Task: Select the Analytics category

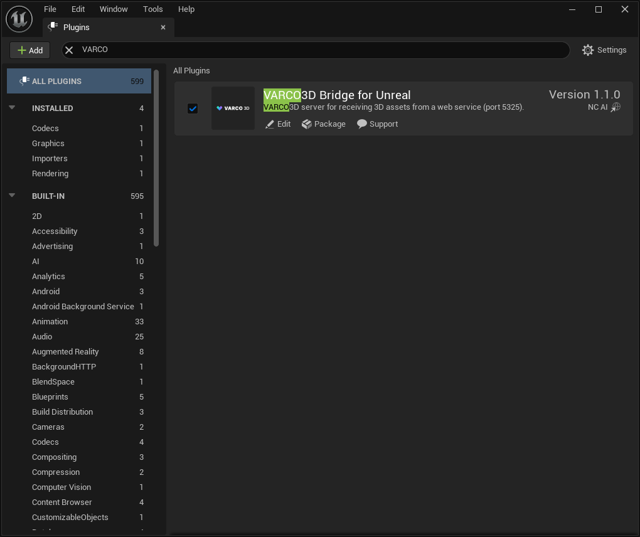Action: pos(79,276)
